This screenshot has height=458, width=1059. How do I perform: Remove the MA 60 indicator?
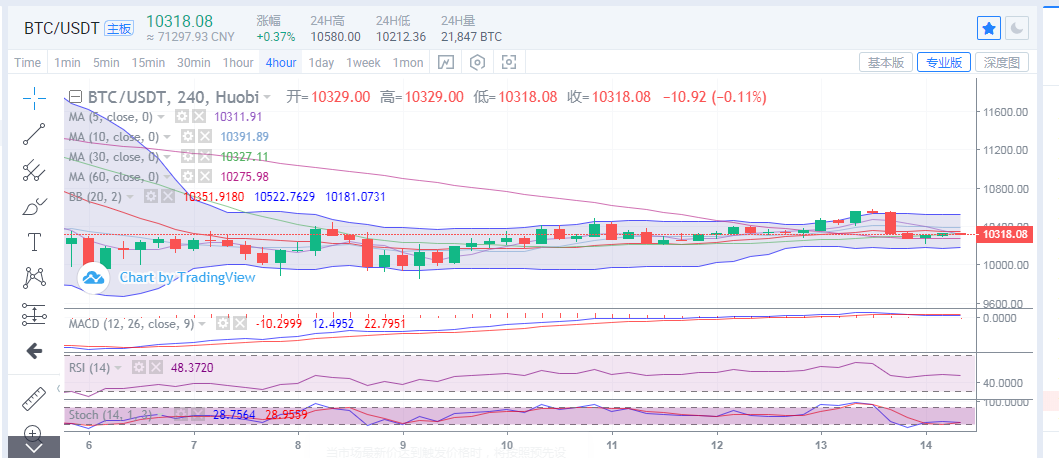coord(204,176)
